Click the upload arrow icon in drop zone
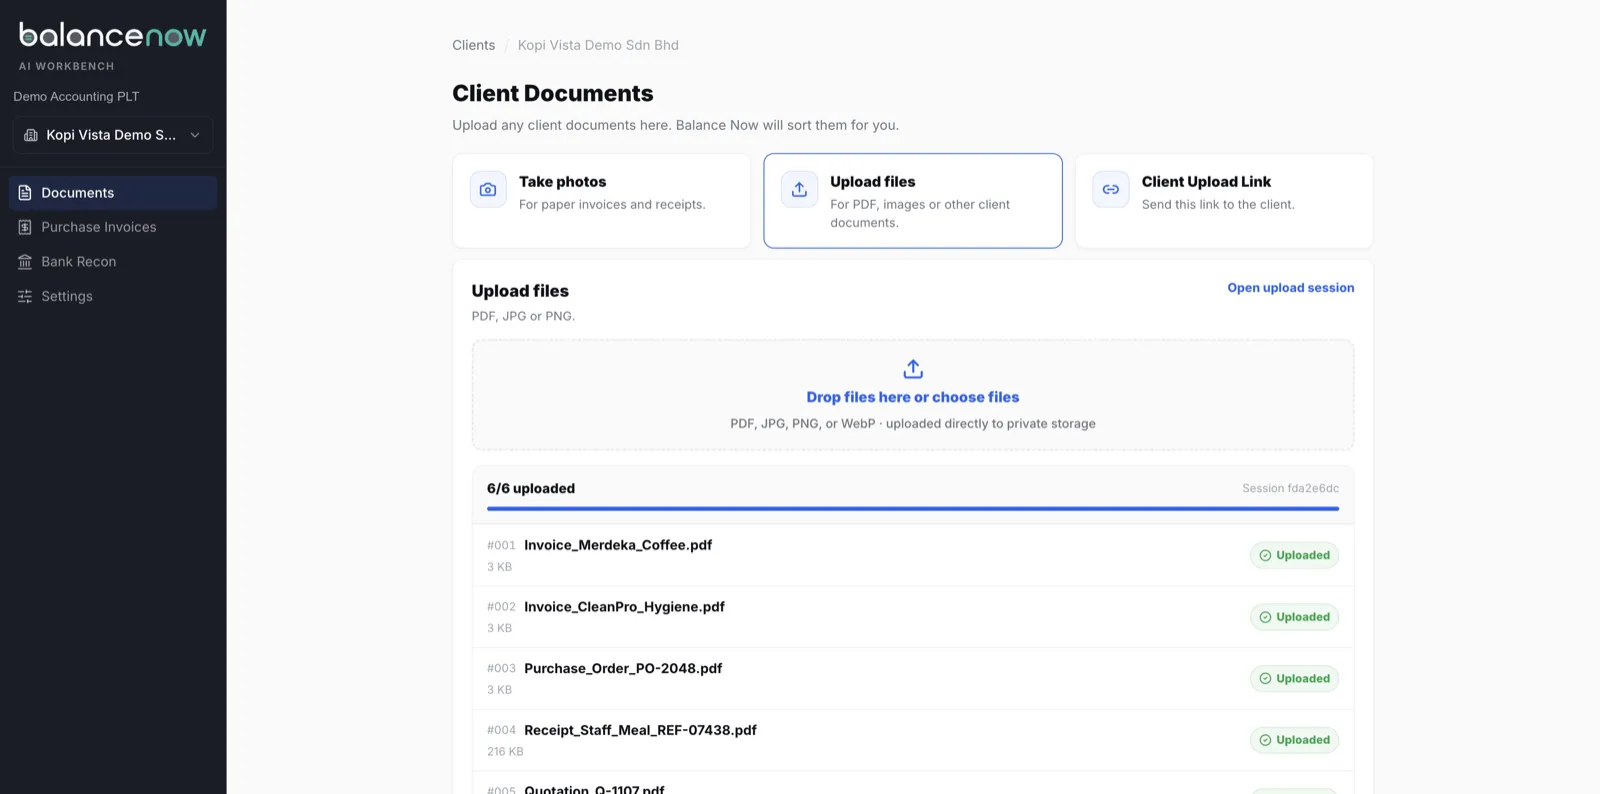This screenshot has width=1600, height=794. pyautogui.click(x=913, y=369)
